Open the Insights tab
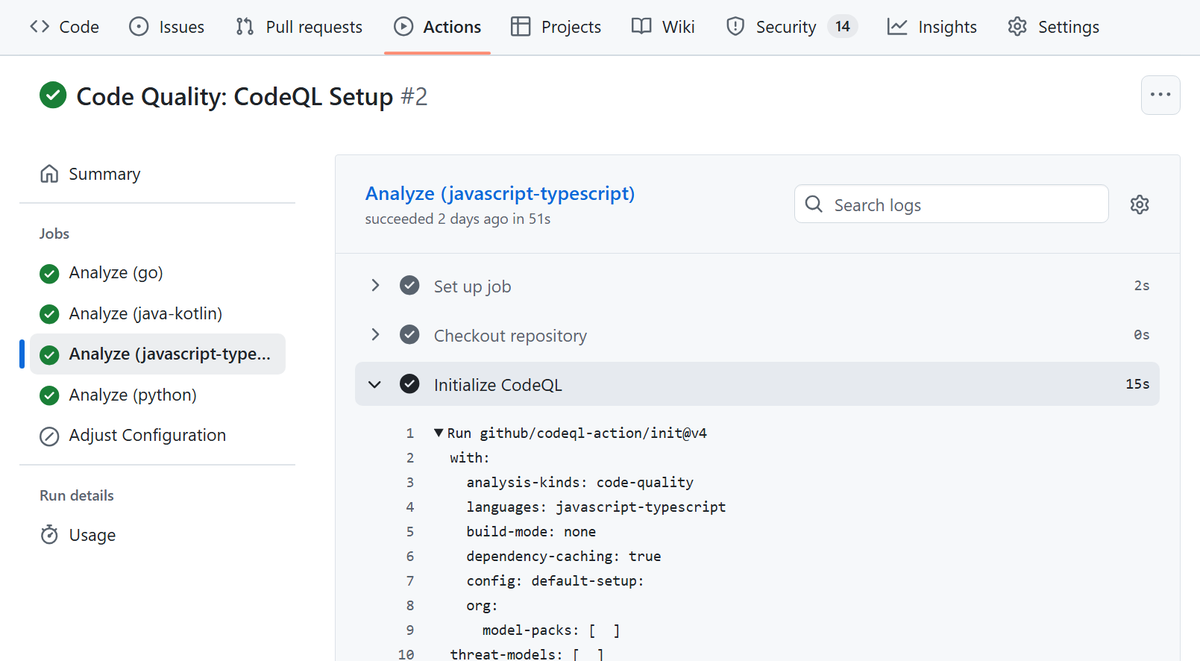Image resolution: width=1200 pixels, height=661 pixels. click(932, 27)
